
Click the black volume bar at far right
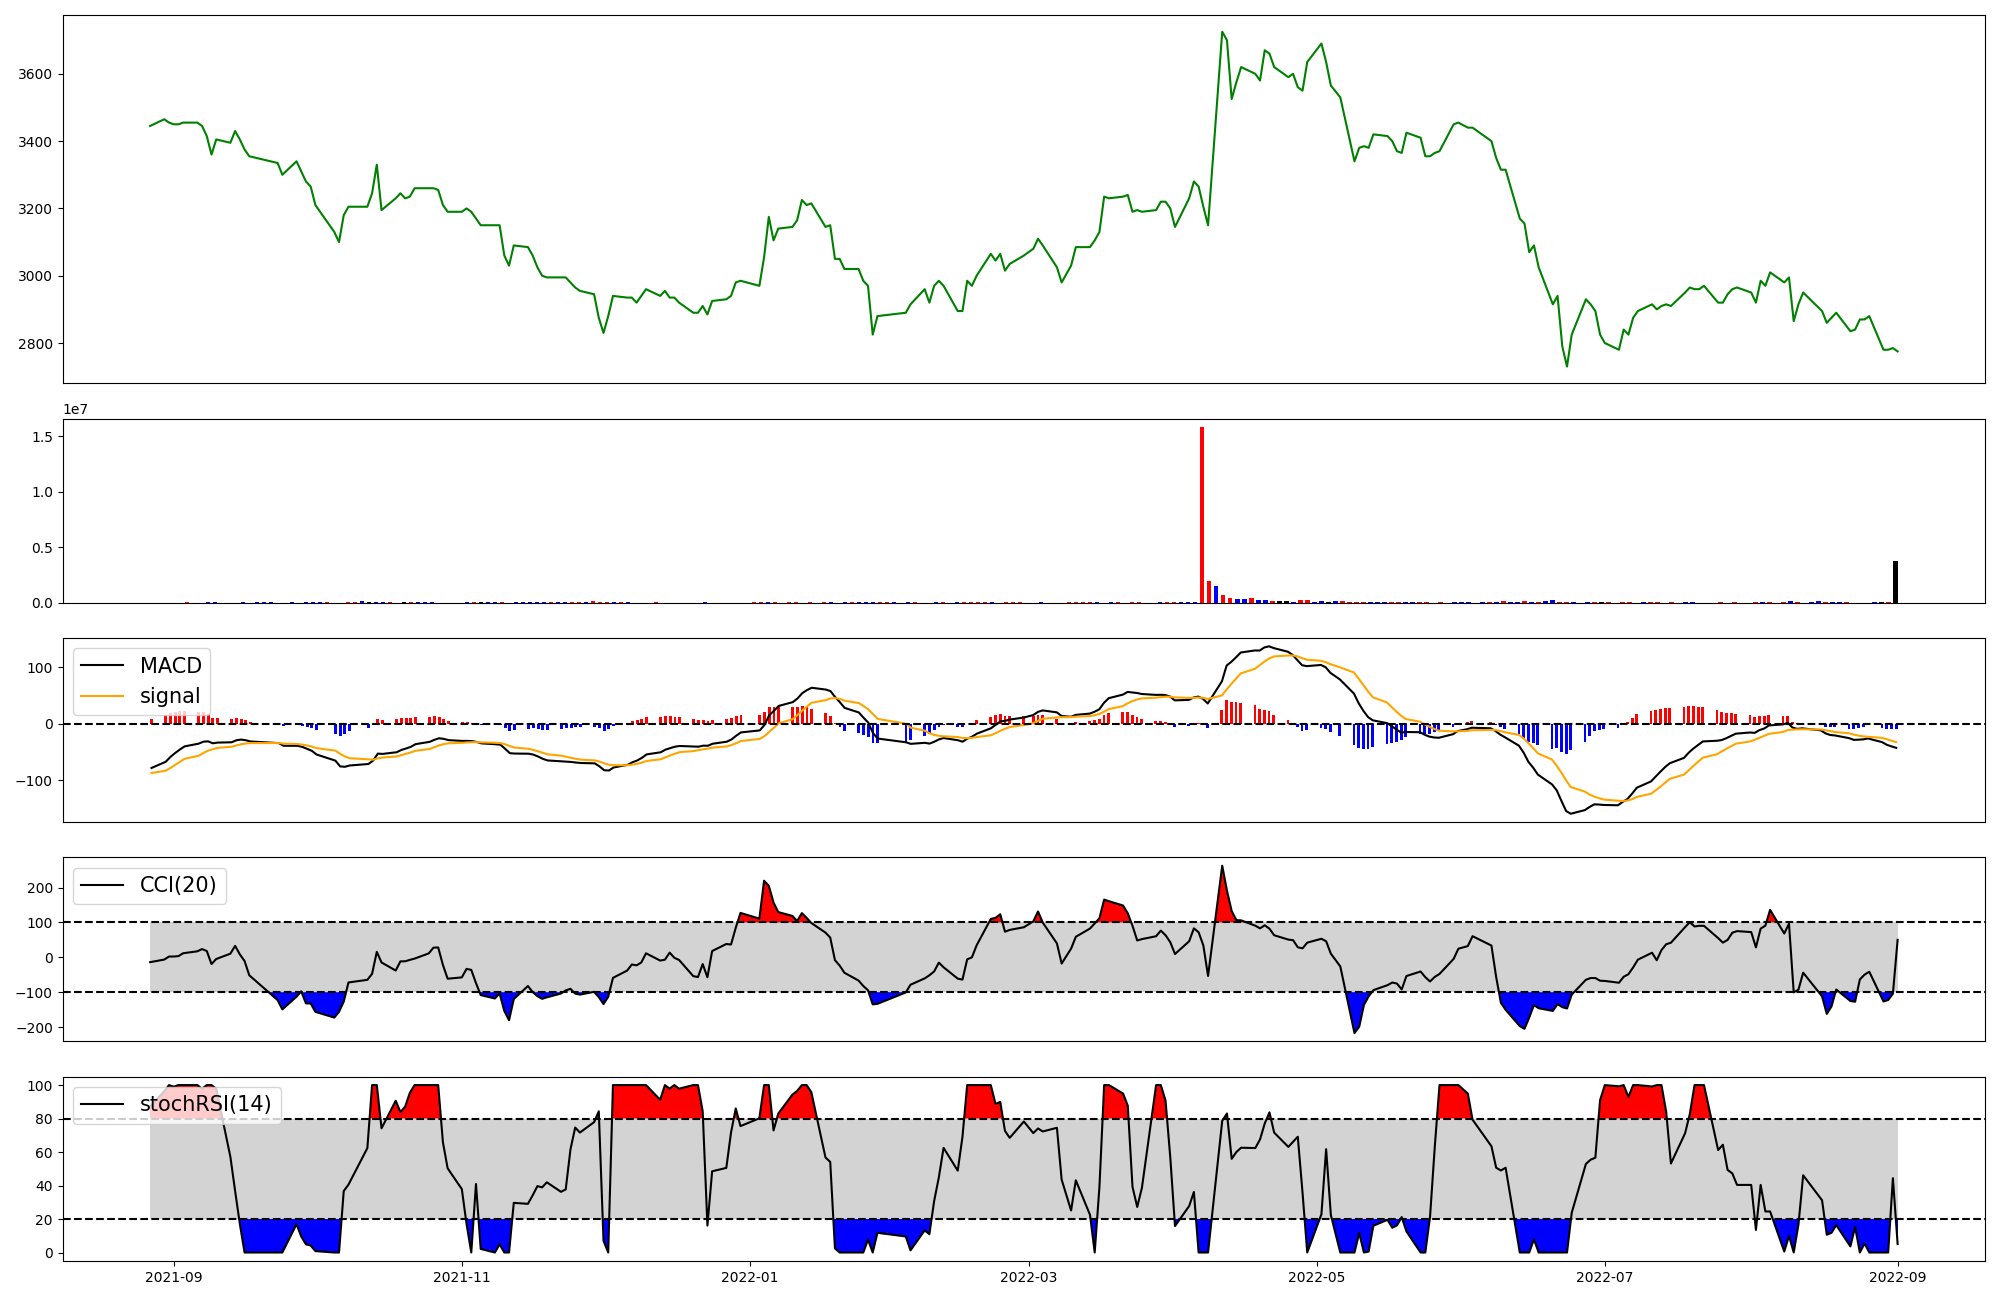click(1895, 583)
